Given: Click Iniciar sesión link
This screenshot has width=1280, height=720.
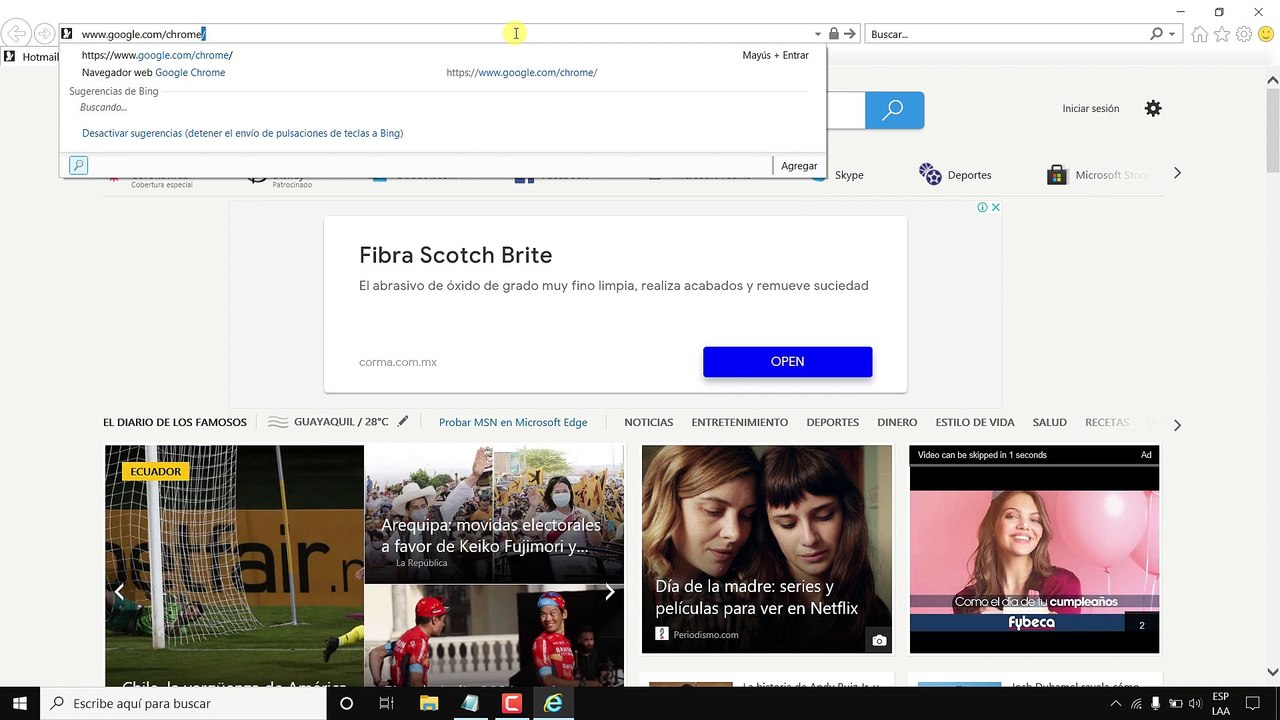Looking at the screenshot, I should point(1091,108).
